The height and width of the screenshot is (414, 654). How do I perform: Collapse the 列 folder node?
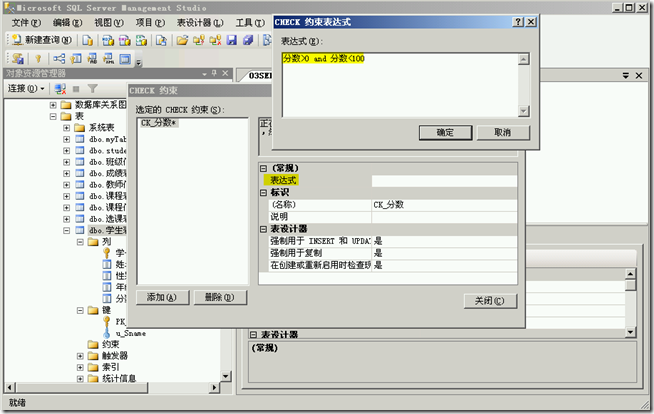[80, 242]
